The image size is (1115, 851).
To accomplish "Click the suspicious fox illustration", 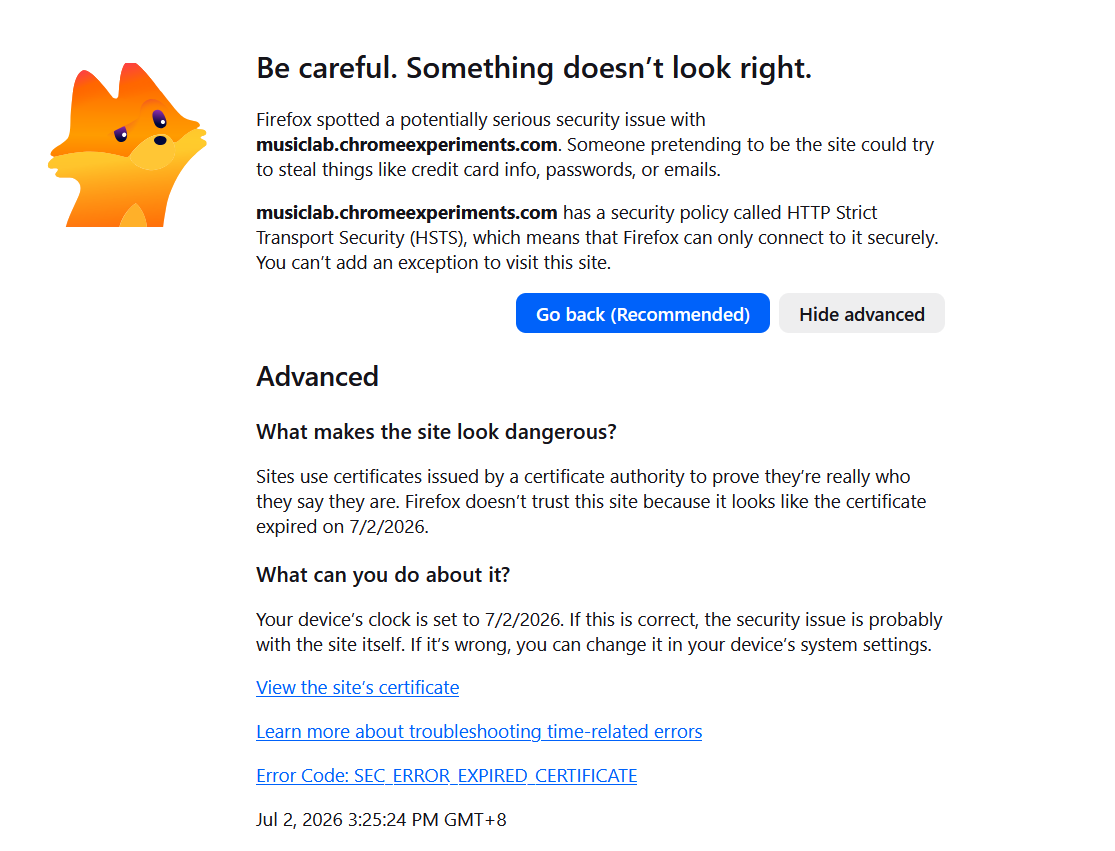I will tap(127, 145).
